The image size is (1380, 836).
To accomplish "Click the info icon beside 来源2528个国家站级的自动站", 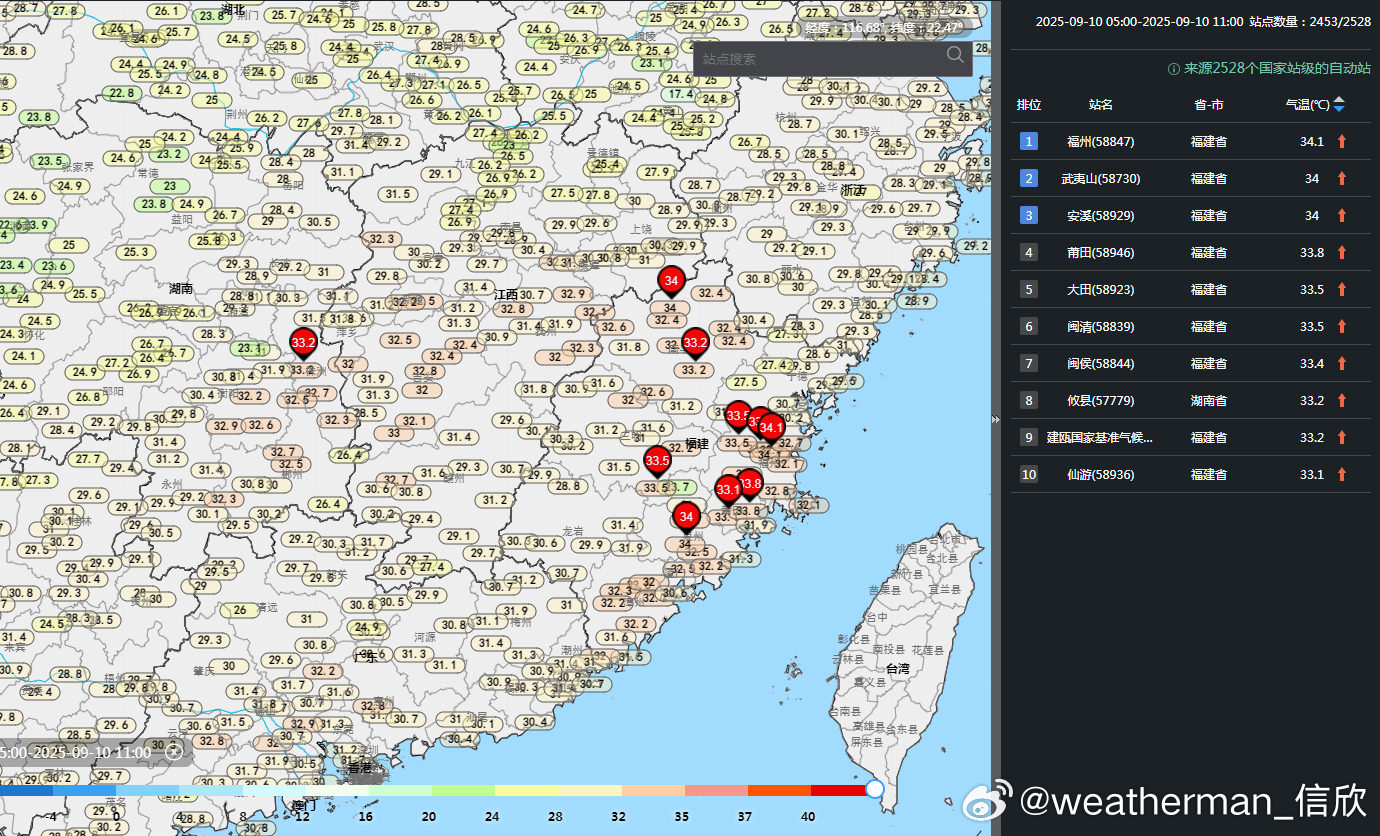I will pyautogui.click(x=1174, y=69).
